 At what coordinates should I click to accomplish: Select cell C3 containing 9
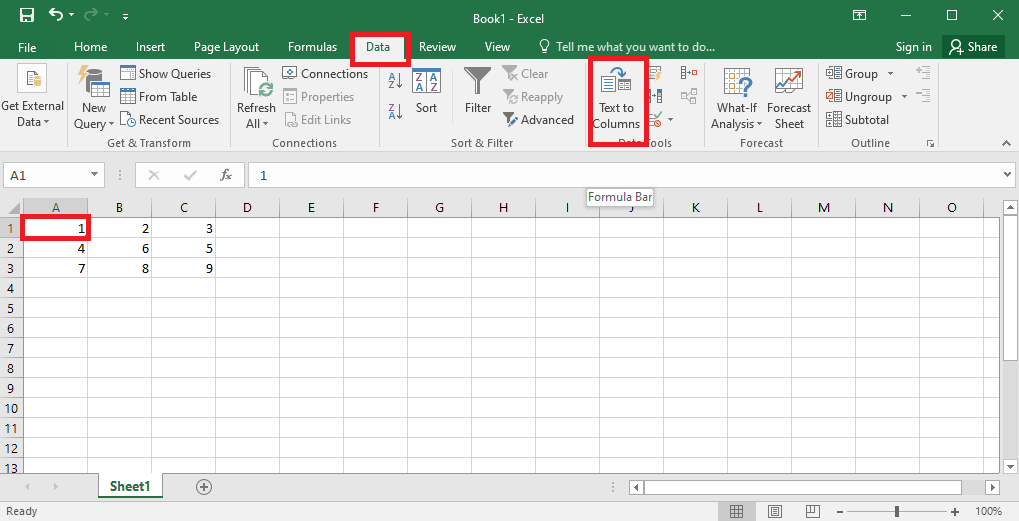pos(183,268)
